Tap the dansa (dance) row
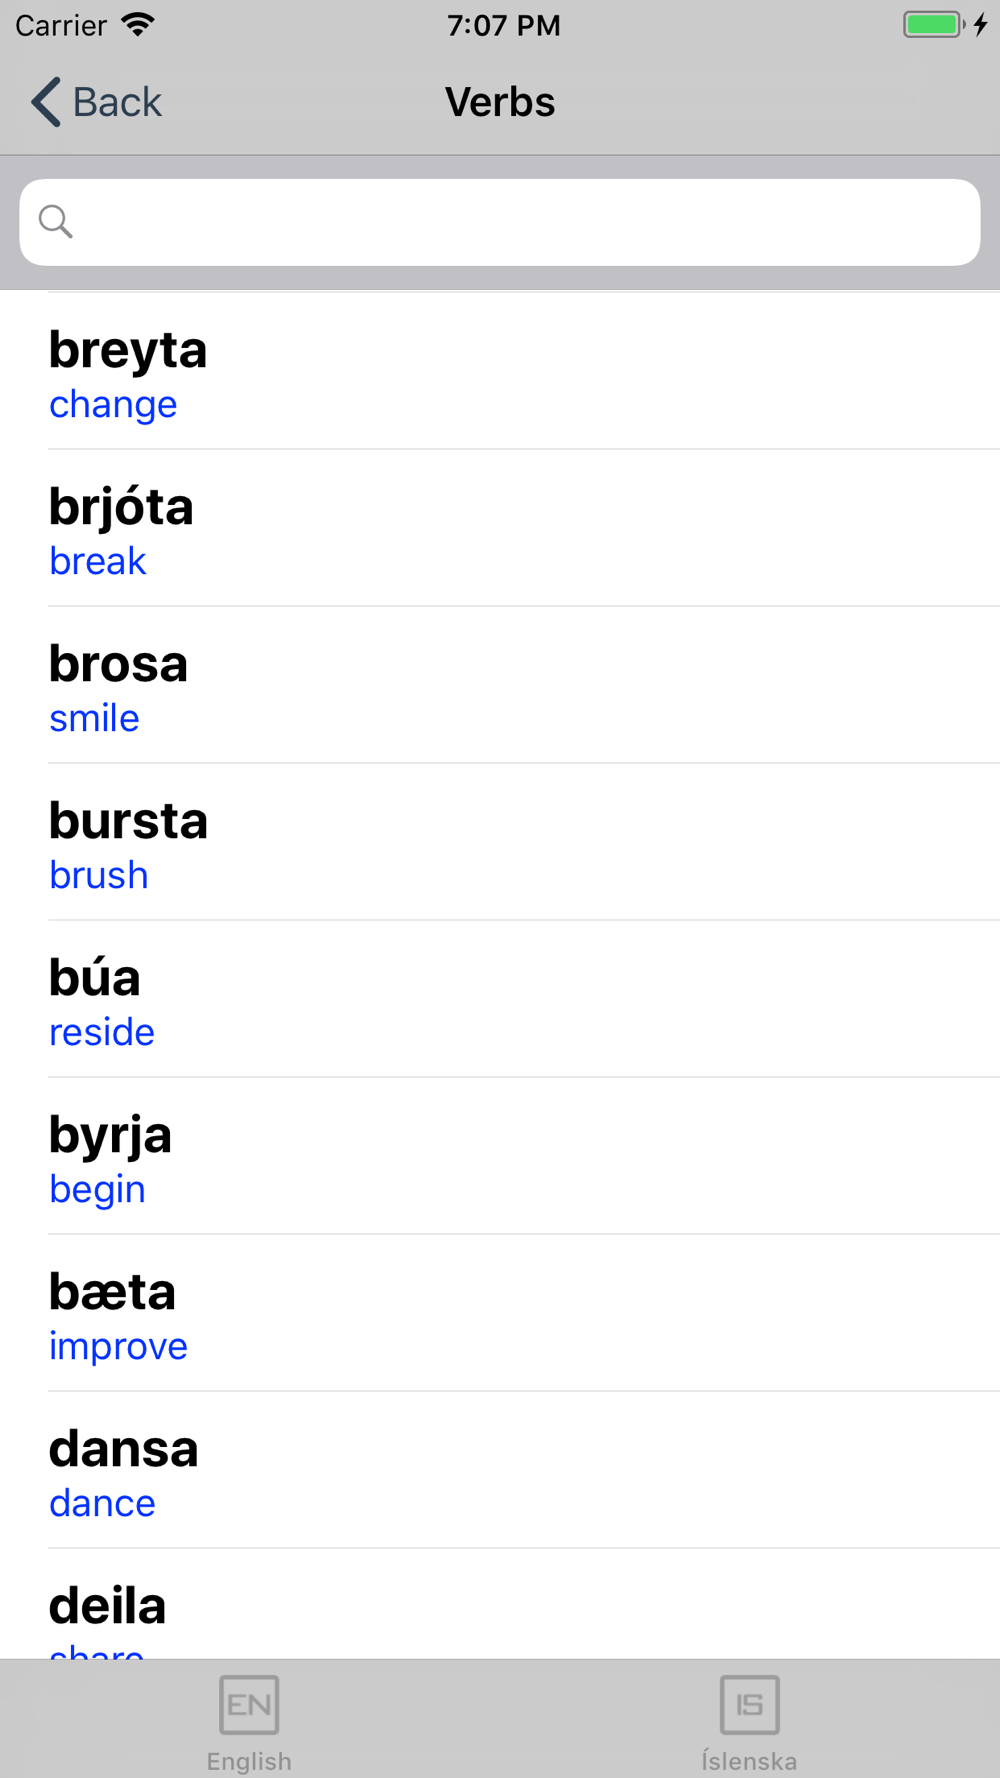 coord(500,1471)
